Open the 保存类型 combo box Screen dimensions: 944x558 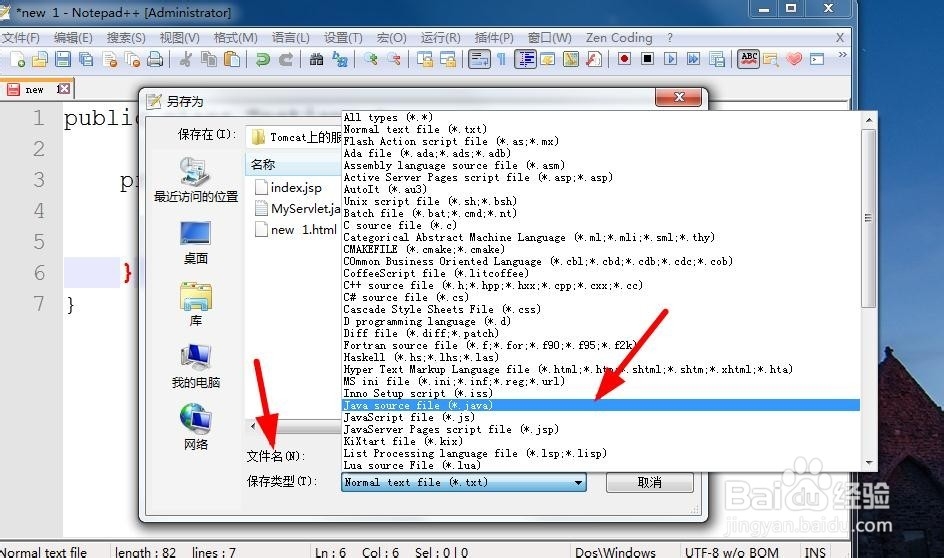click(x=464, y=482)
